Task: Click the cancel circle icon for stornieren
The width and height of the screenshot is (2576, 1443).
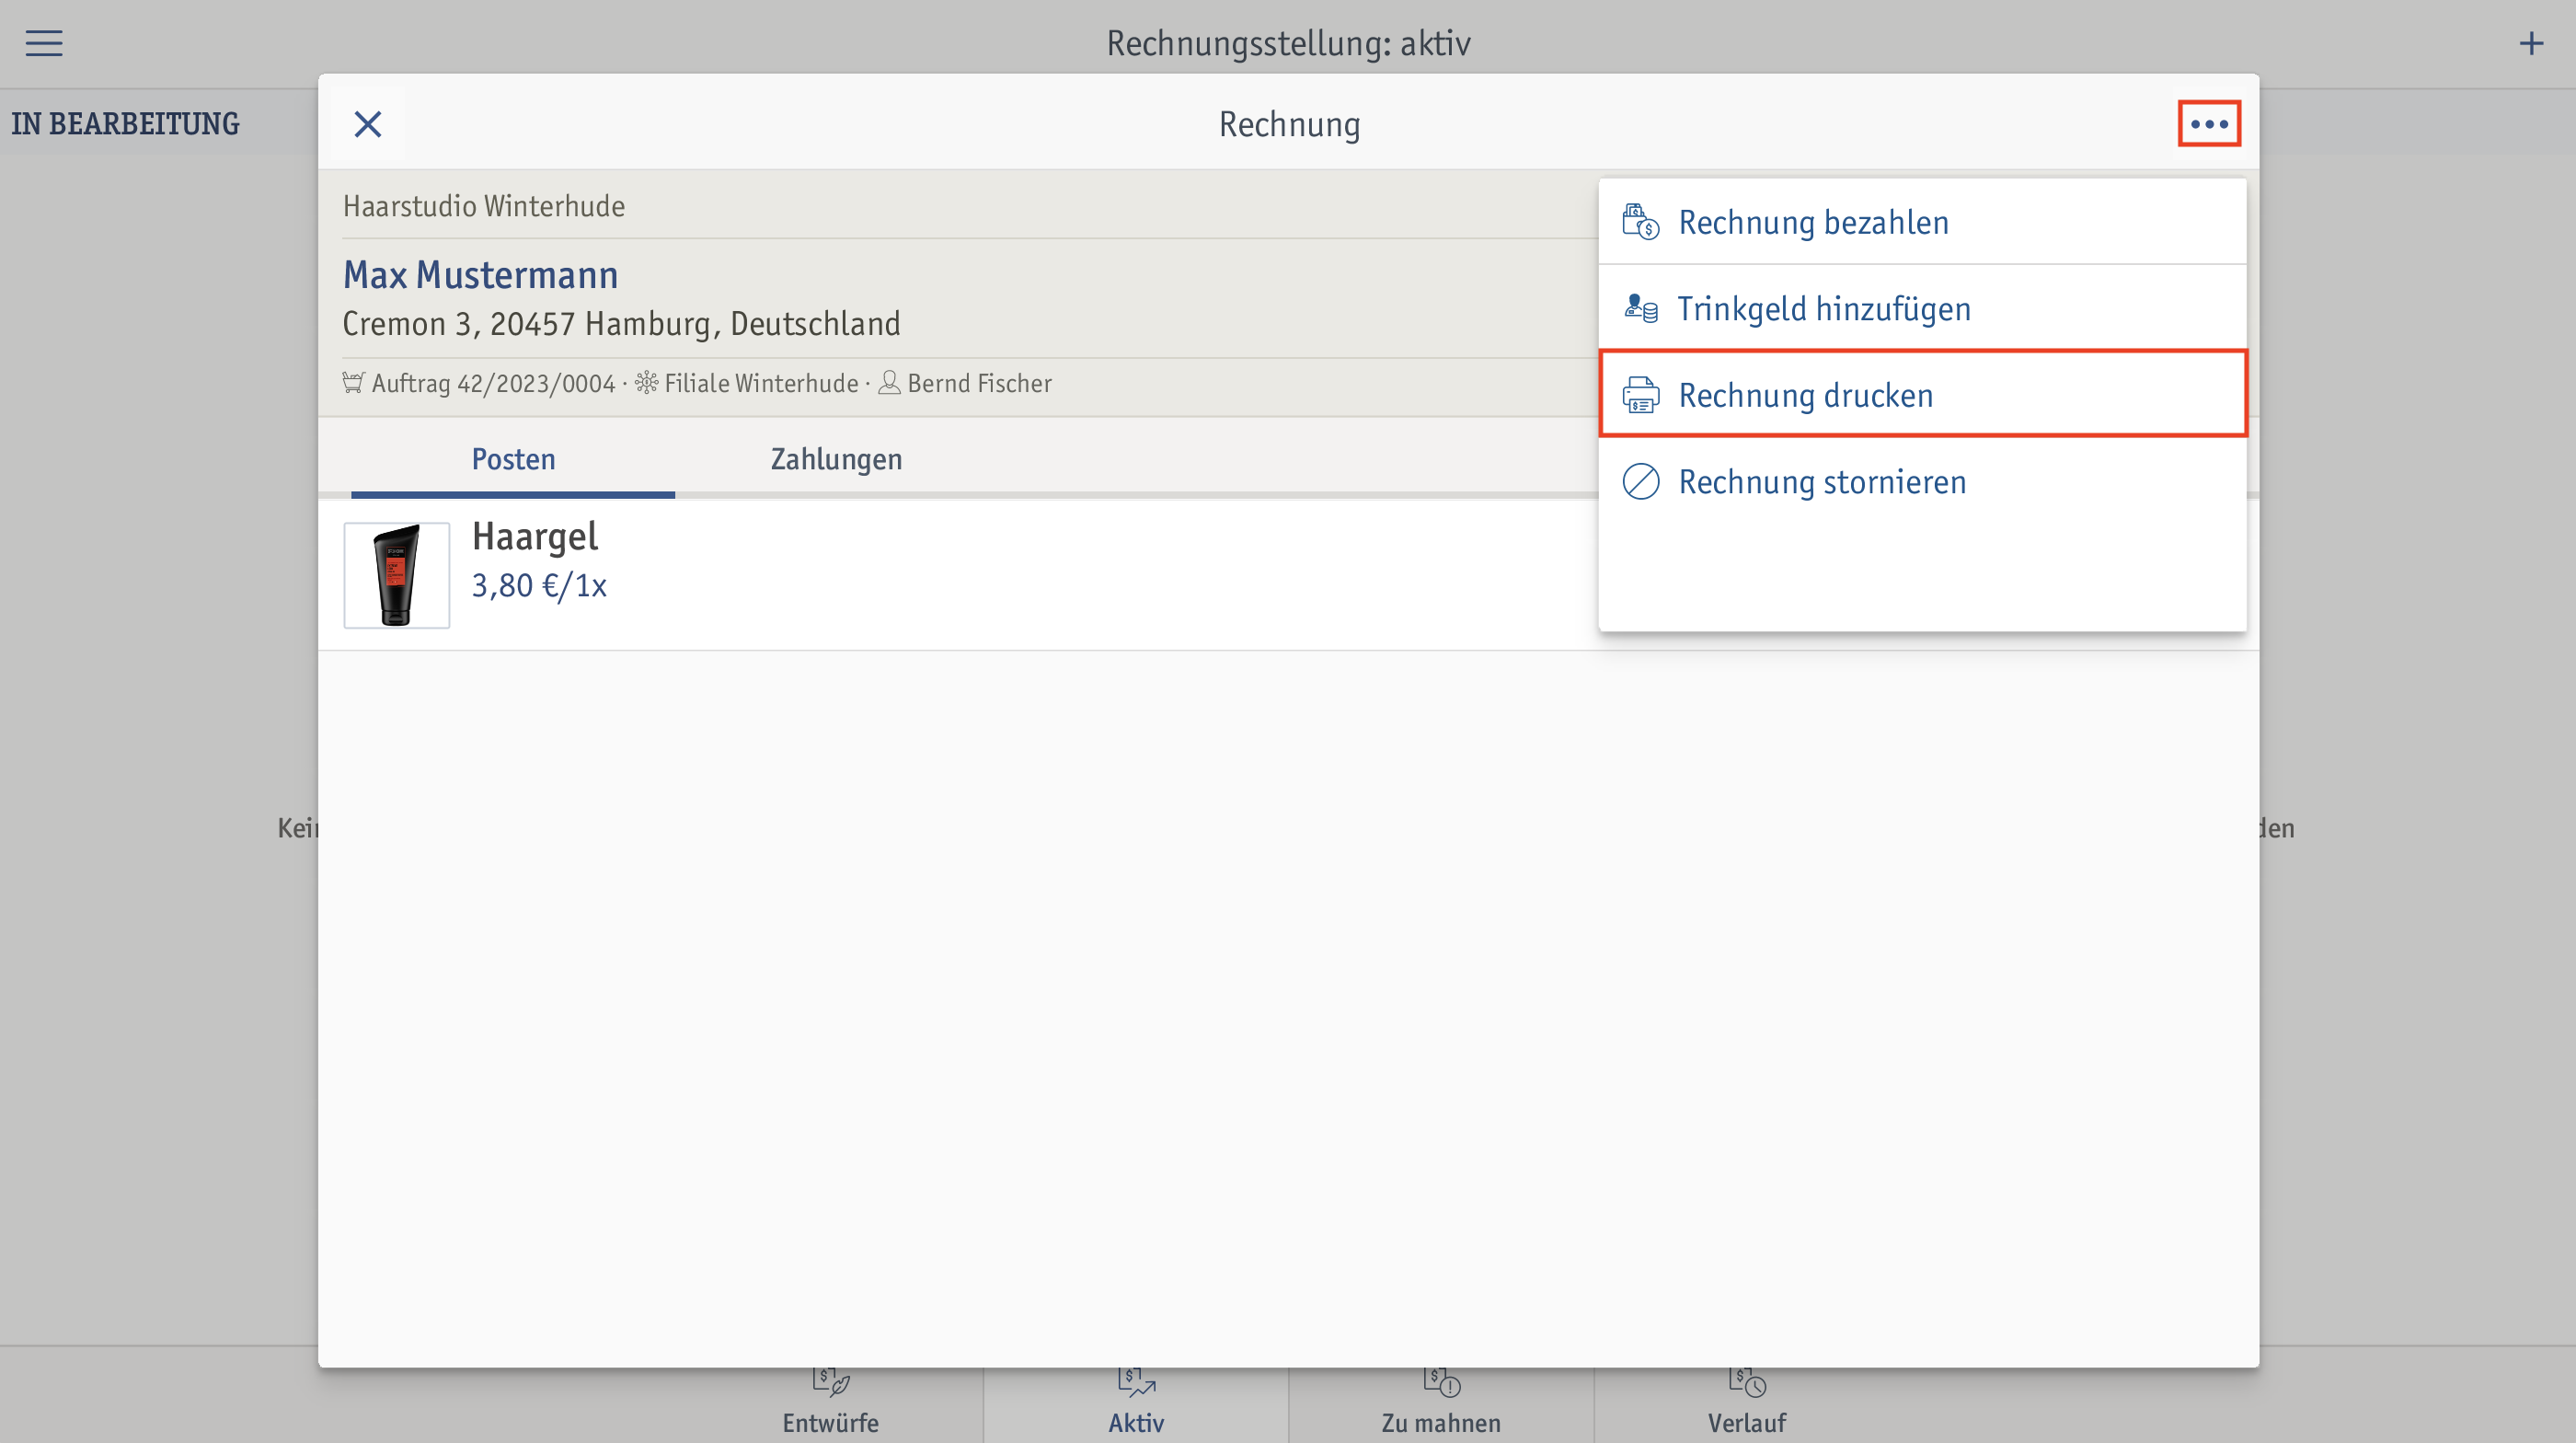Action: coord(1640,481)
